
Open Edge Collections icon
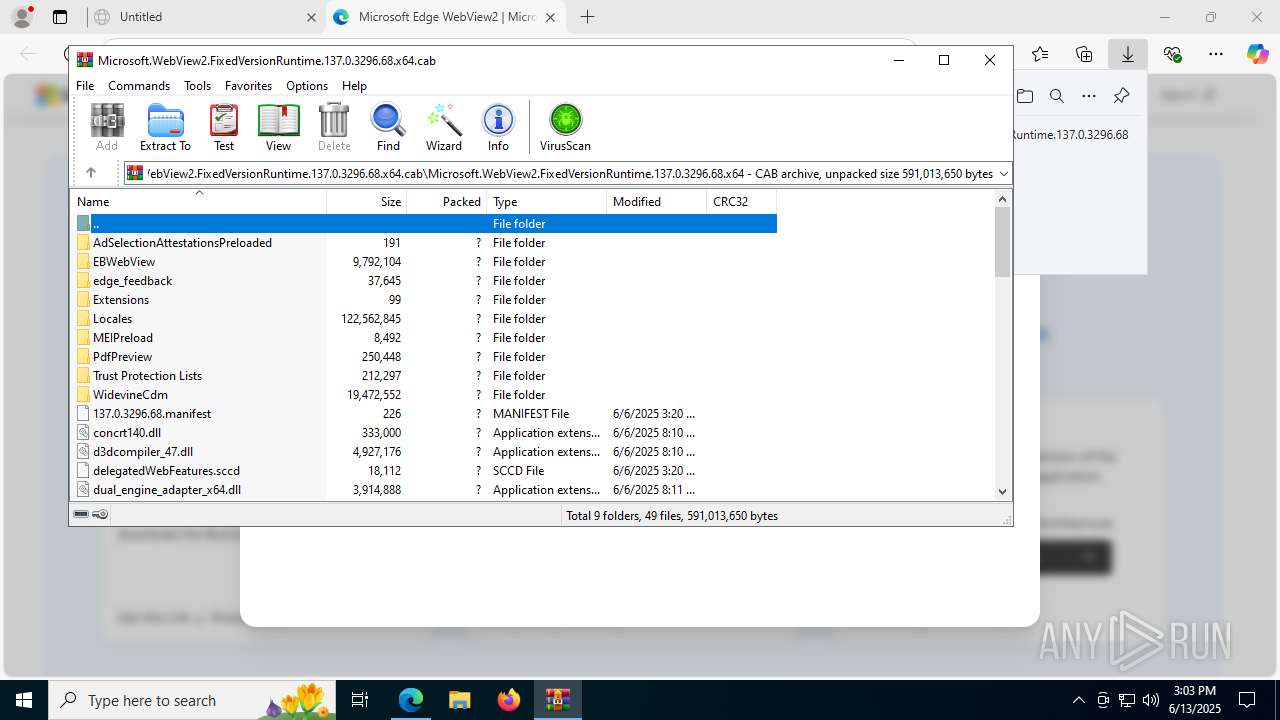pos(1084,54)
